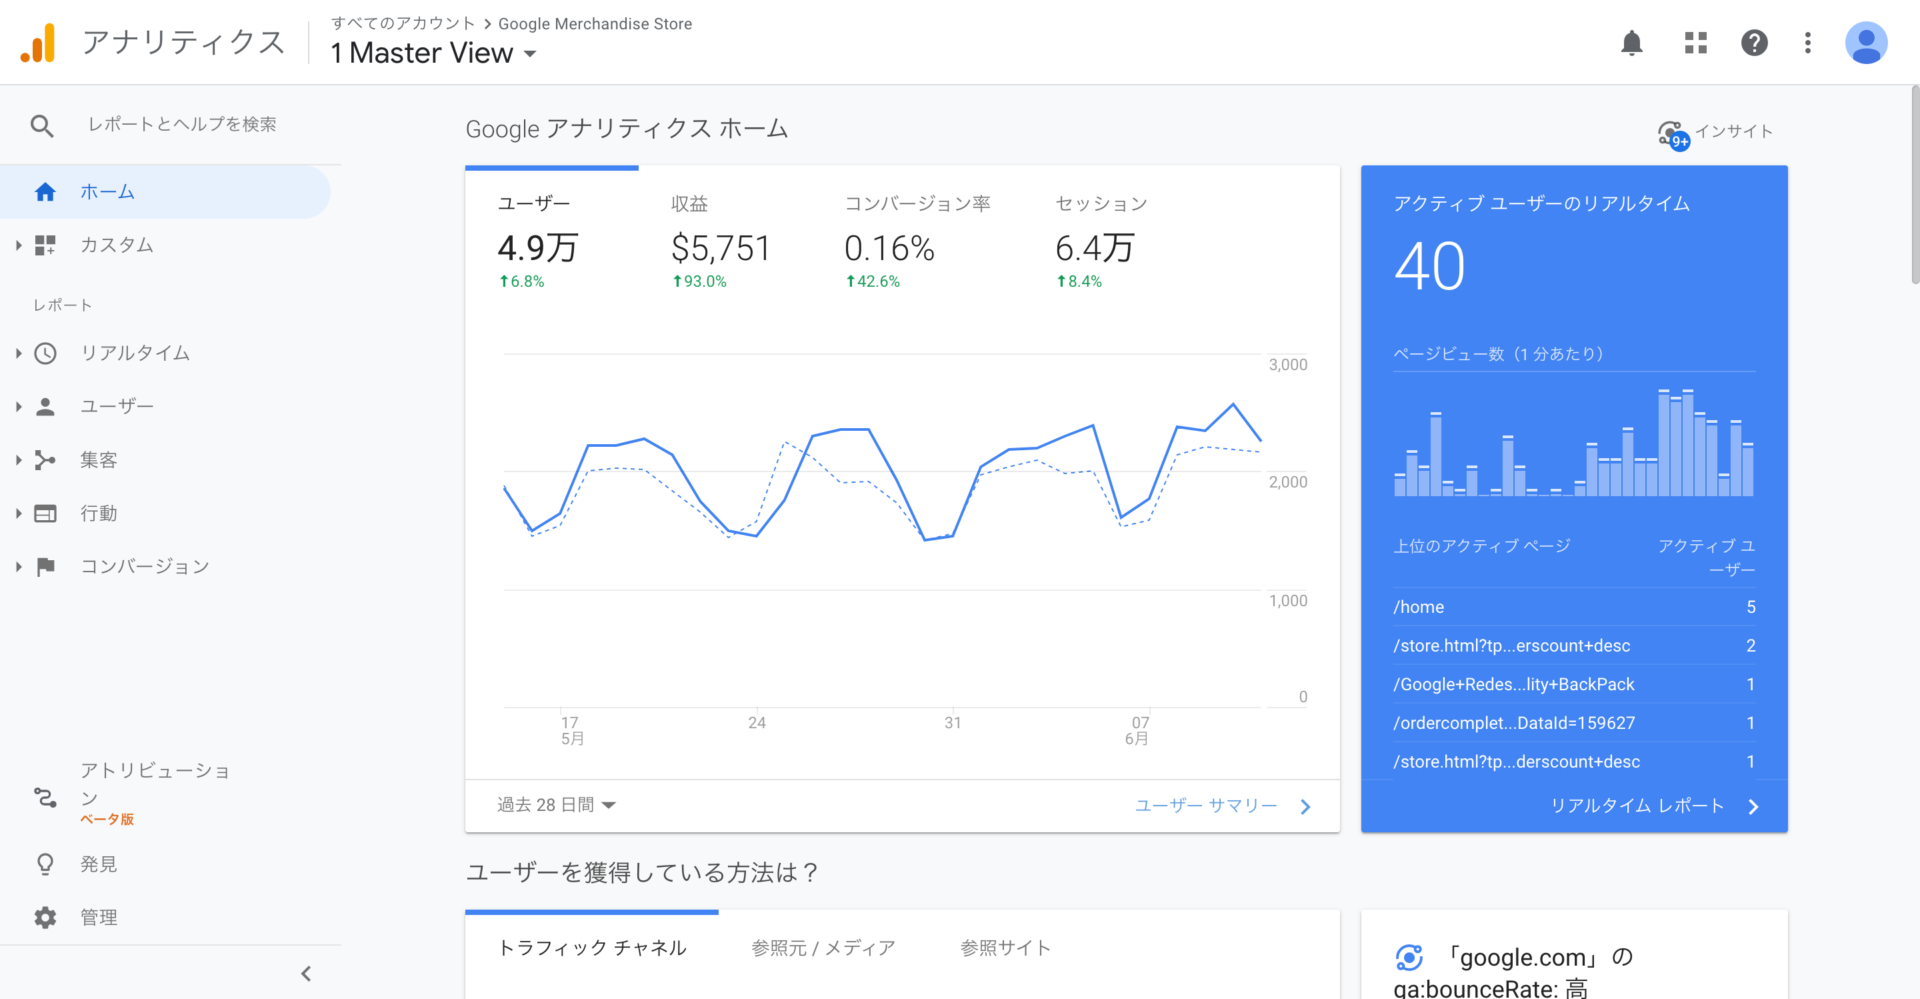Viewport: 1920px width, 999px height.
Task: Click the ホーム house icon
Action: 45,192
